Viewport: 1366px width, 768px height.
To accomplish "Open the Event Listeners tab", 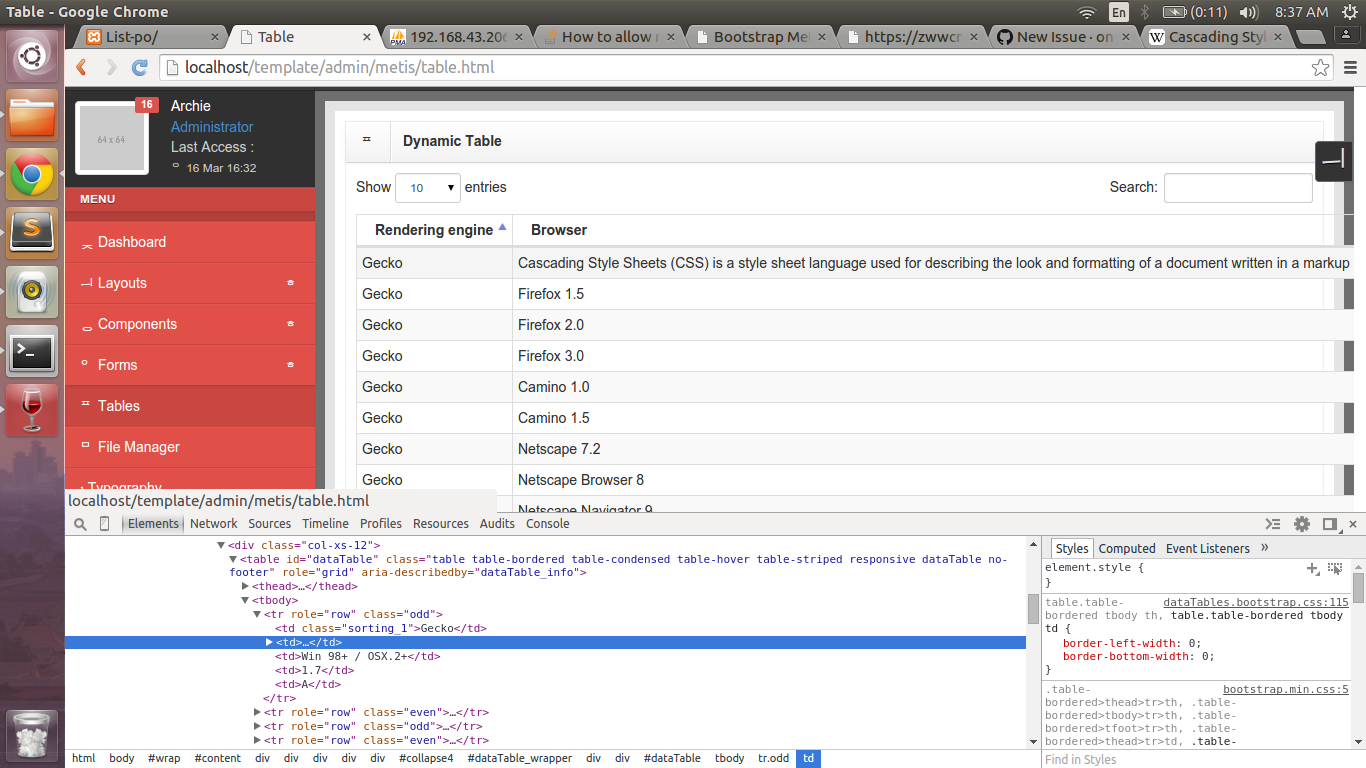I will click(1208, 548).
